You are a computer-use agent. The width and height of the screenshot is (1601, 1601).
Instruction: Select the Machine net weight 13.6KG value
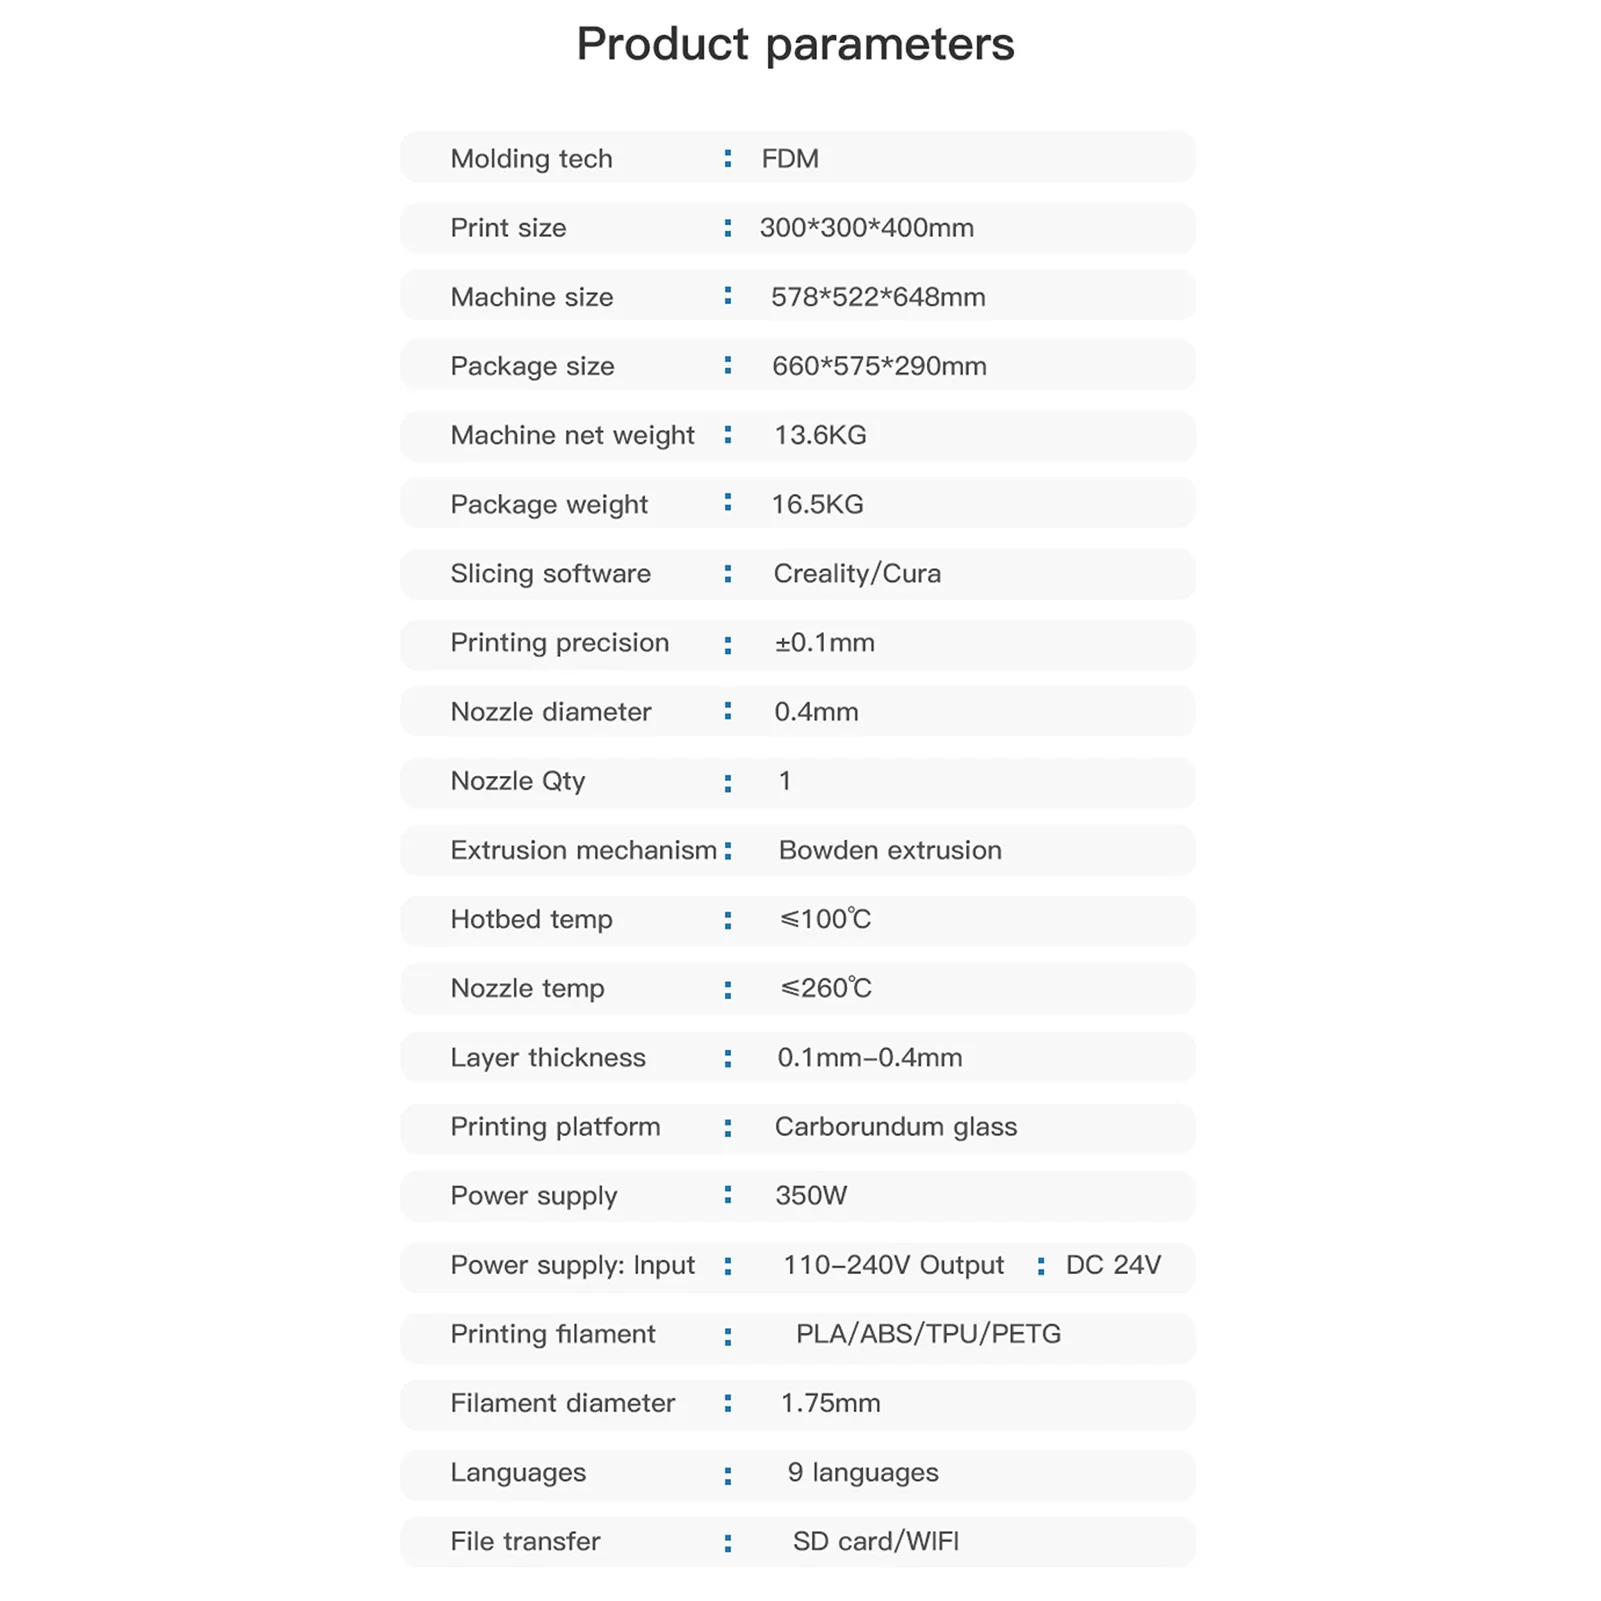[820, 435]
